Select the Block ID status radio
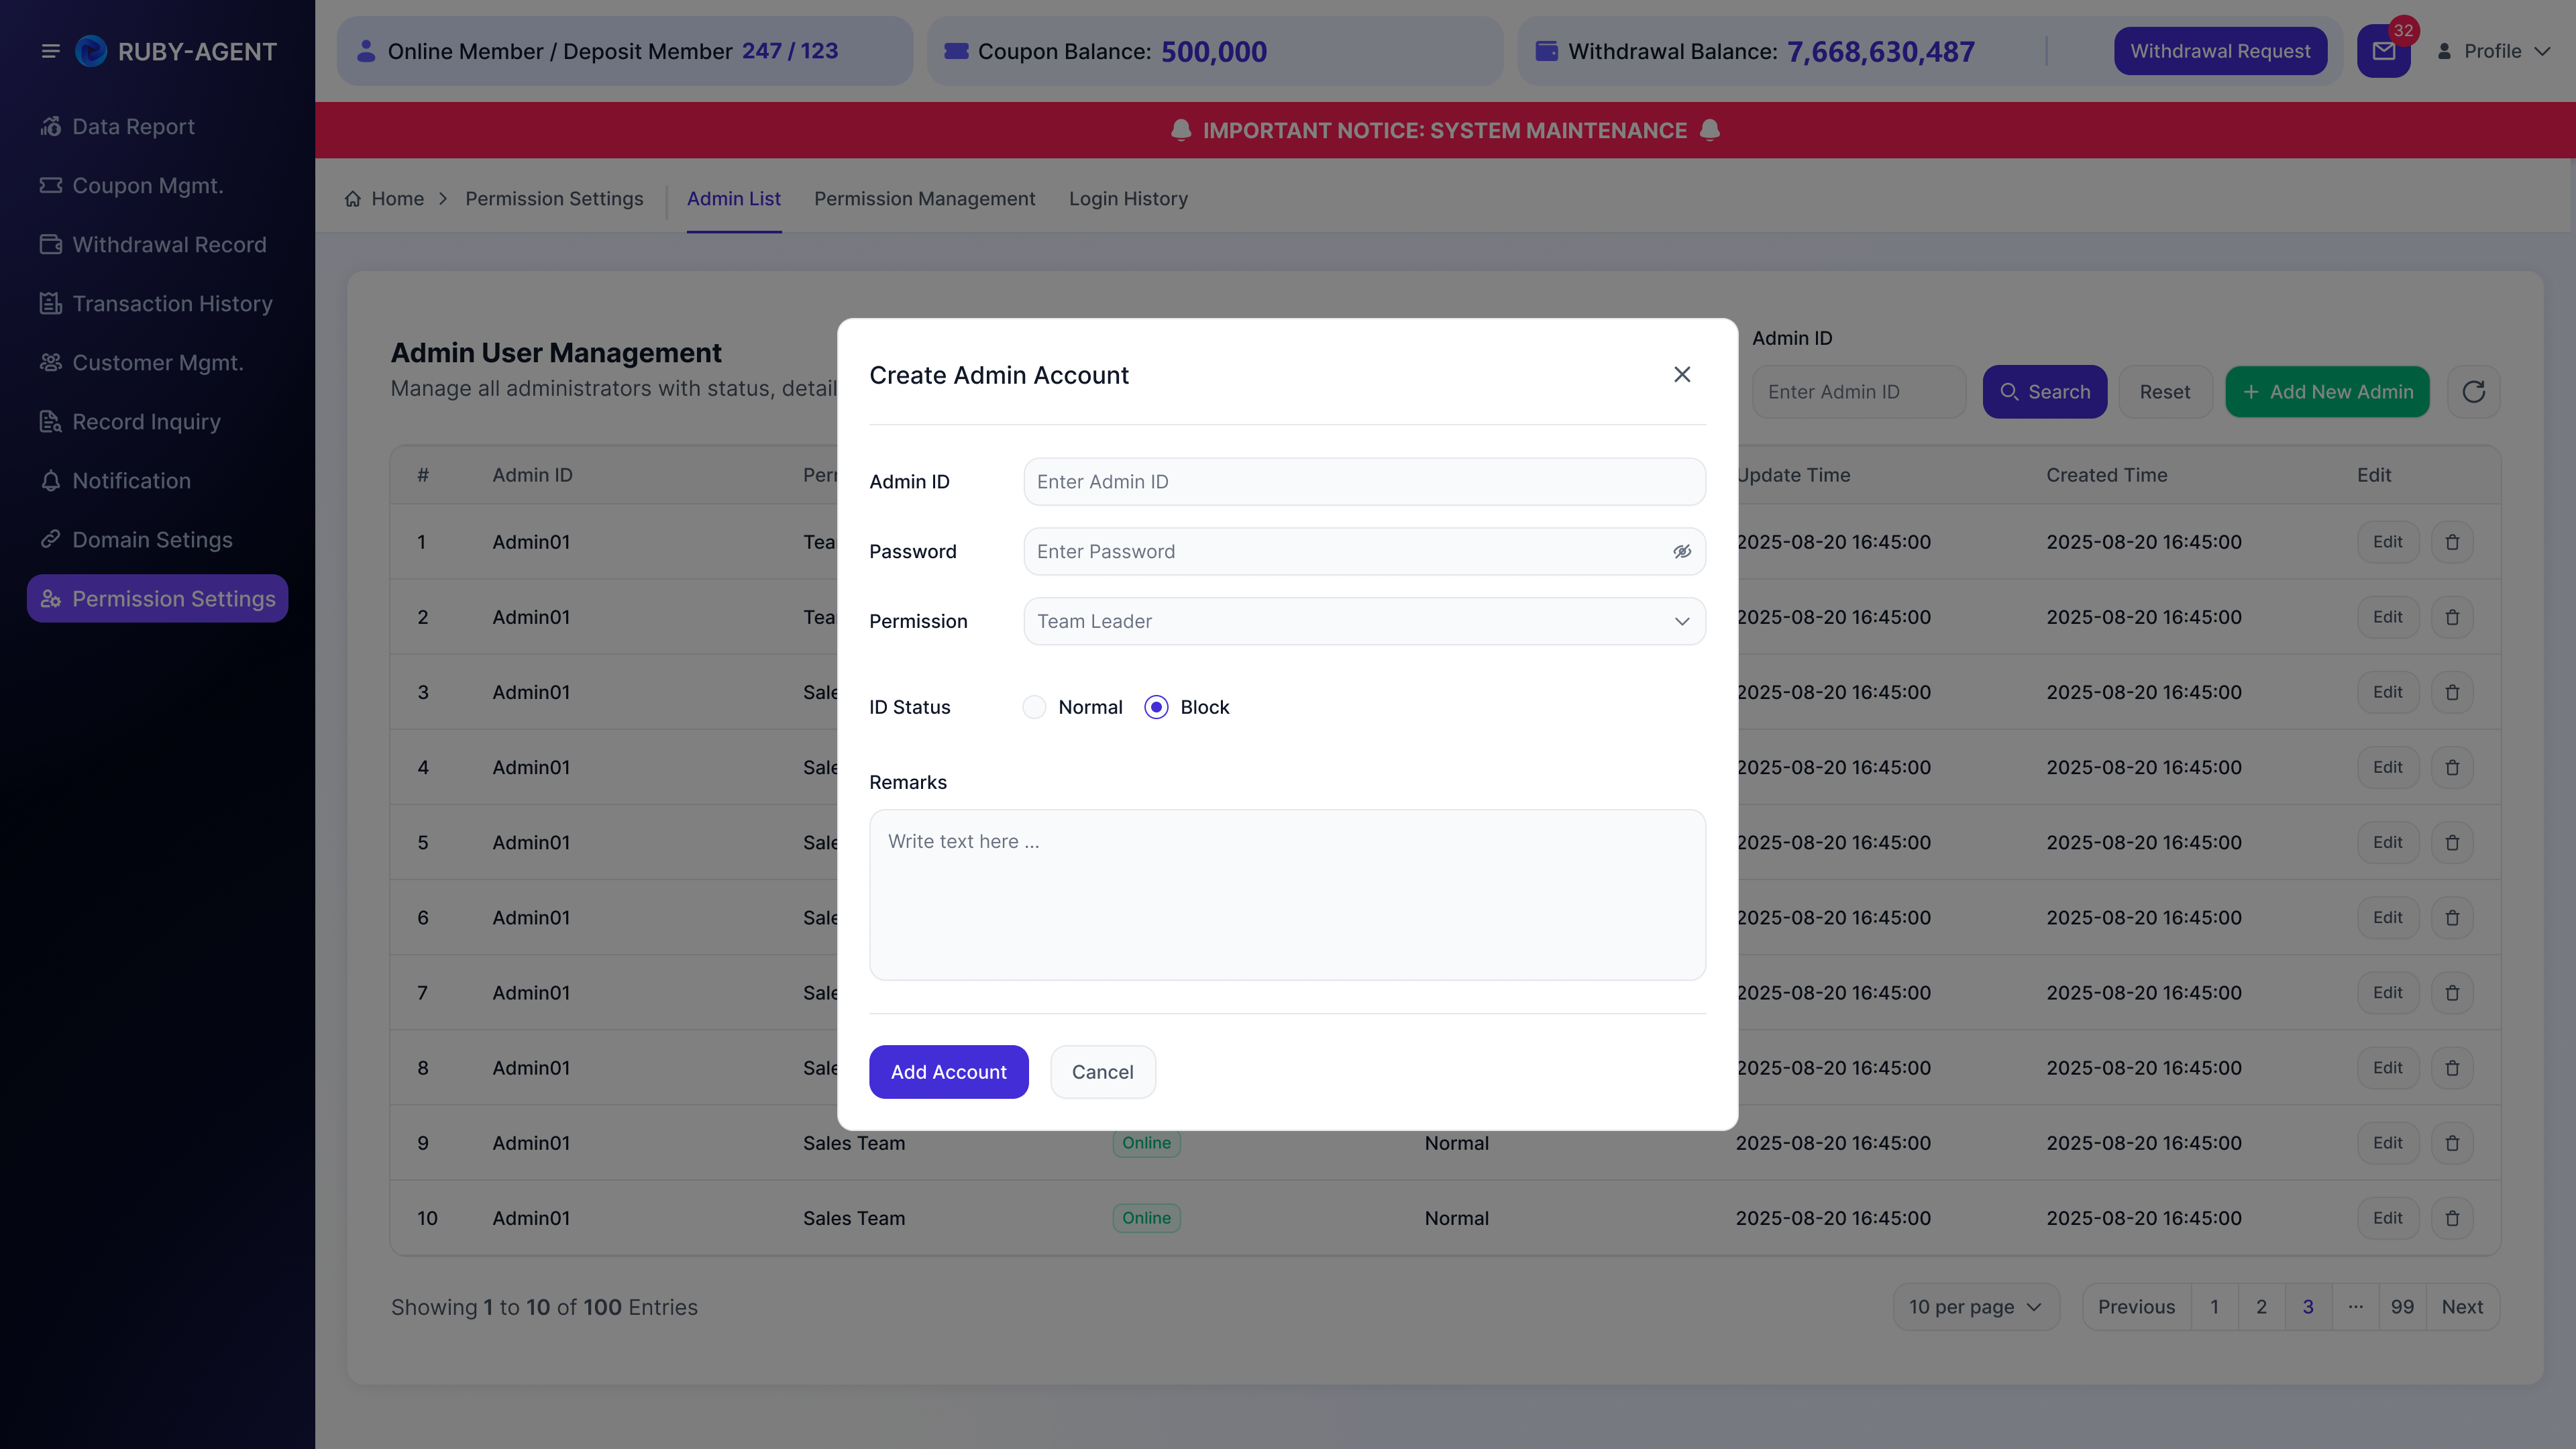 coord(1157,707)
